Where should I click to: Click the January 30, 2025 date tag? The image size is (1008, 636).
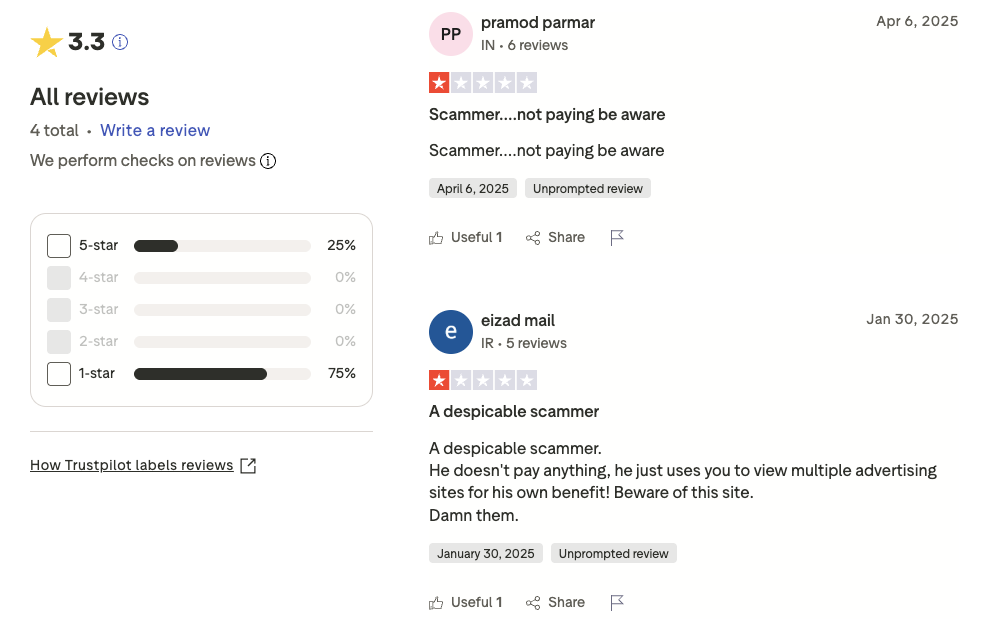pyautogui.click(x=486, y=553)
